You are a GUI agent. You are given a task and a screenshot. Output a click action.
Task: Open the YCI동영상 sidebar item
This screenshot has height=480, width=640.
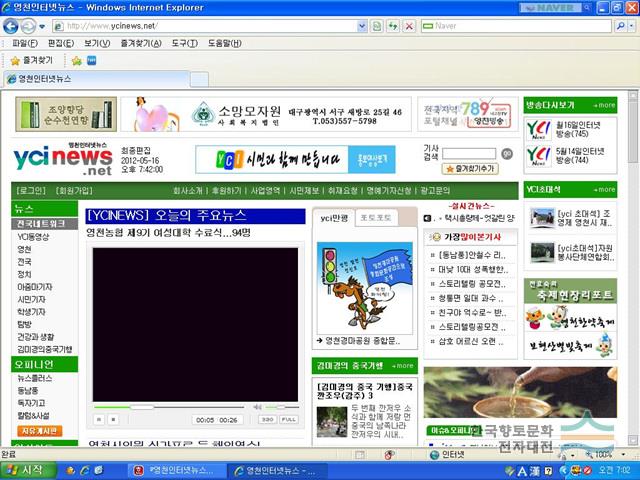tap(33, 237)
